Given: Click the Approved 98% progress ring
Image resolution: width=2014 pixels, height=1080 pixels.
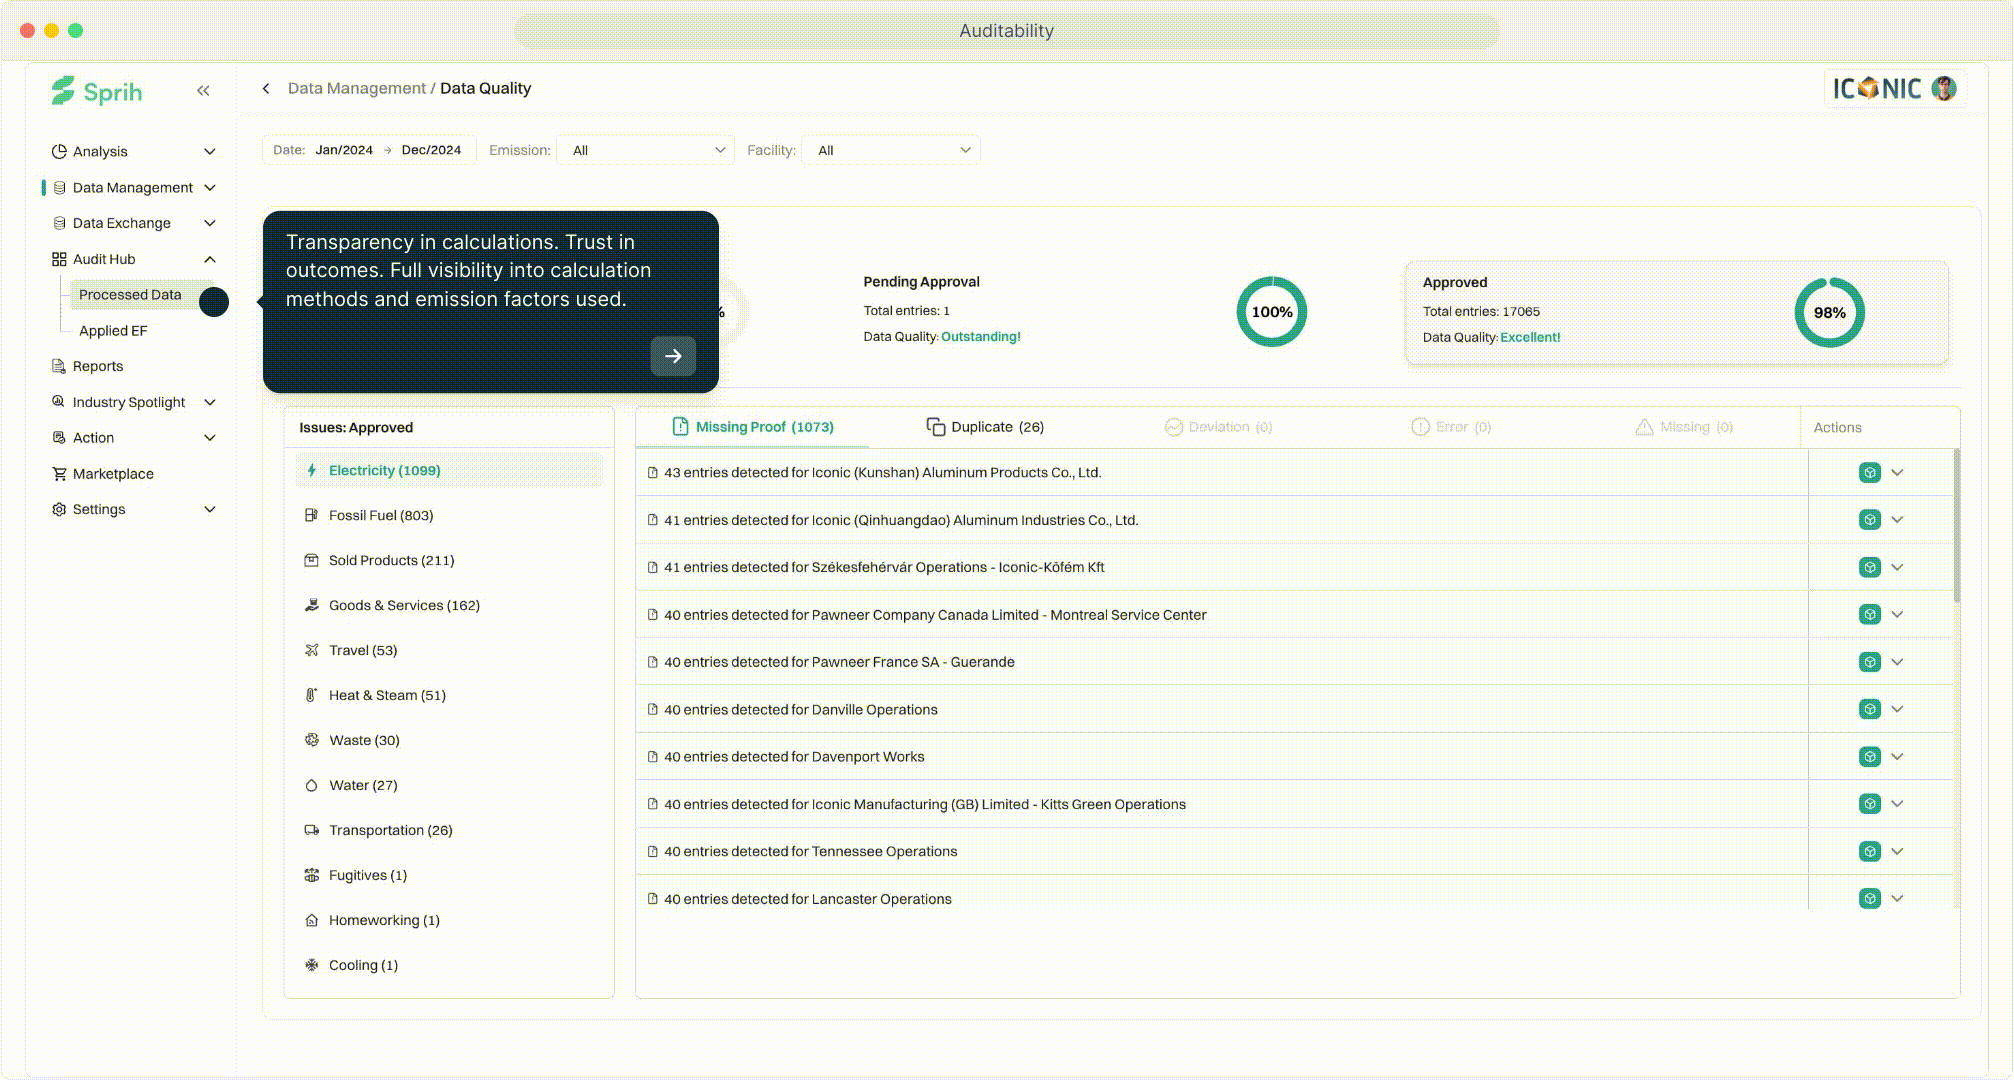Looking at the screenshot, I should tap(1829, 313).
